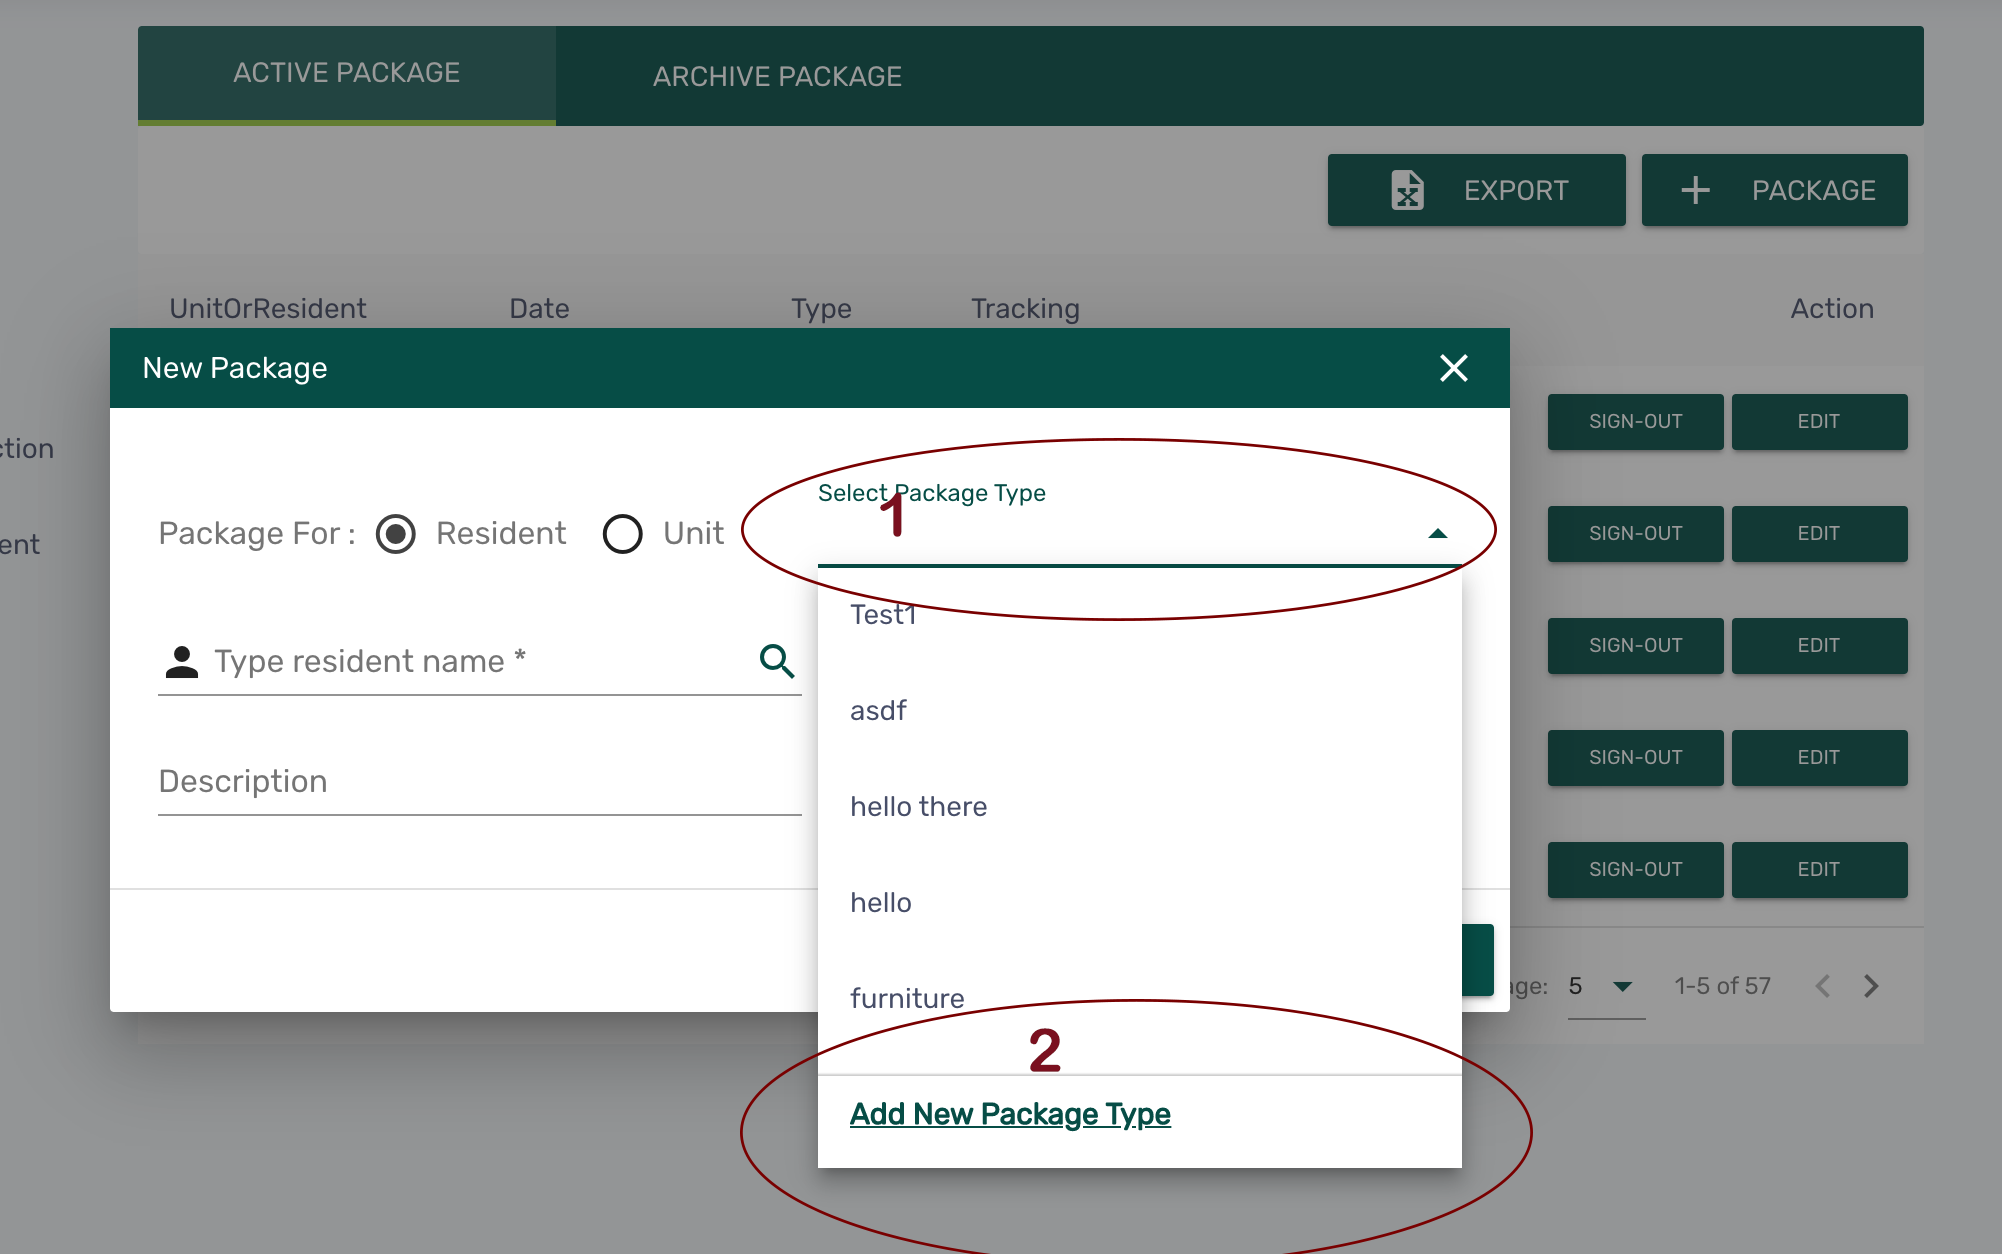Click the person icon beside resident name
Screen dimensions: 2002x1254
[x=181, y=661]
